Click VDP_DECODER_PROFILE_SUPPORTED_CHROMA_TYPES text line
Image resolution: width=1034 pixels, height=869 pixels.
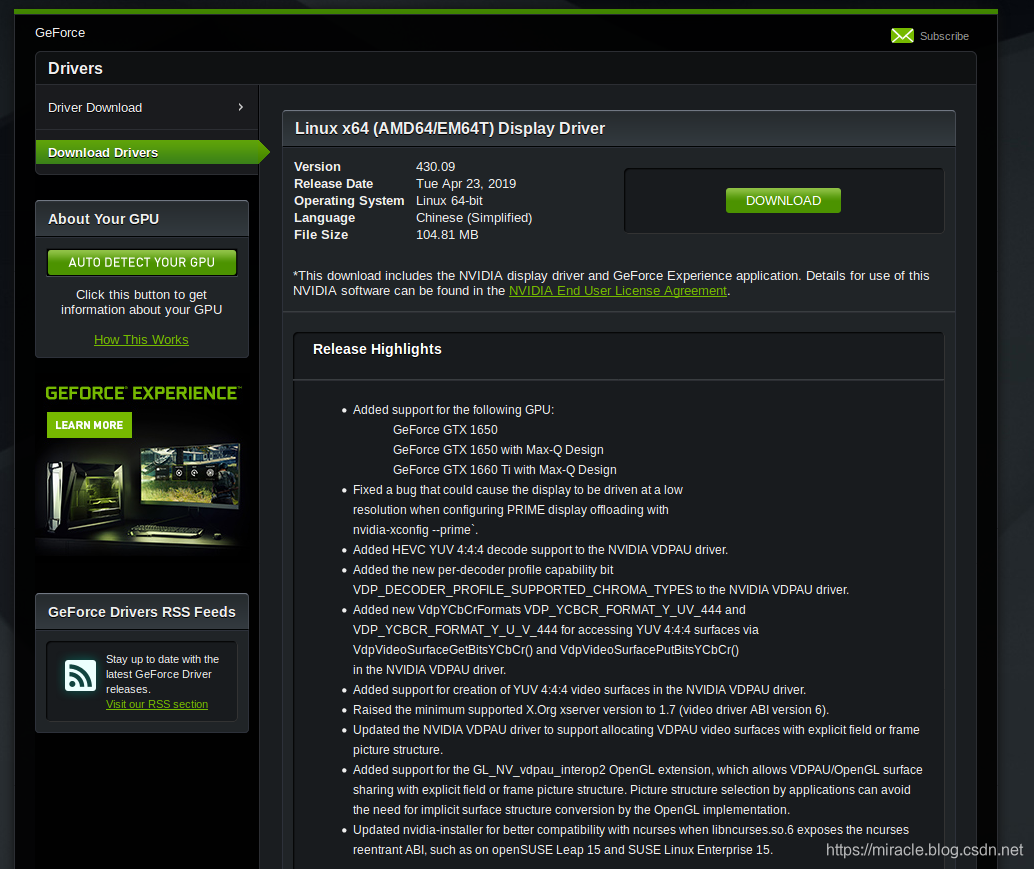point(601,590)
